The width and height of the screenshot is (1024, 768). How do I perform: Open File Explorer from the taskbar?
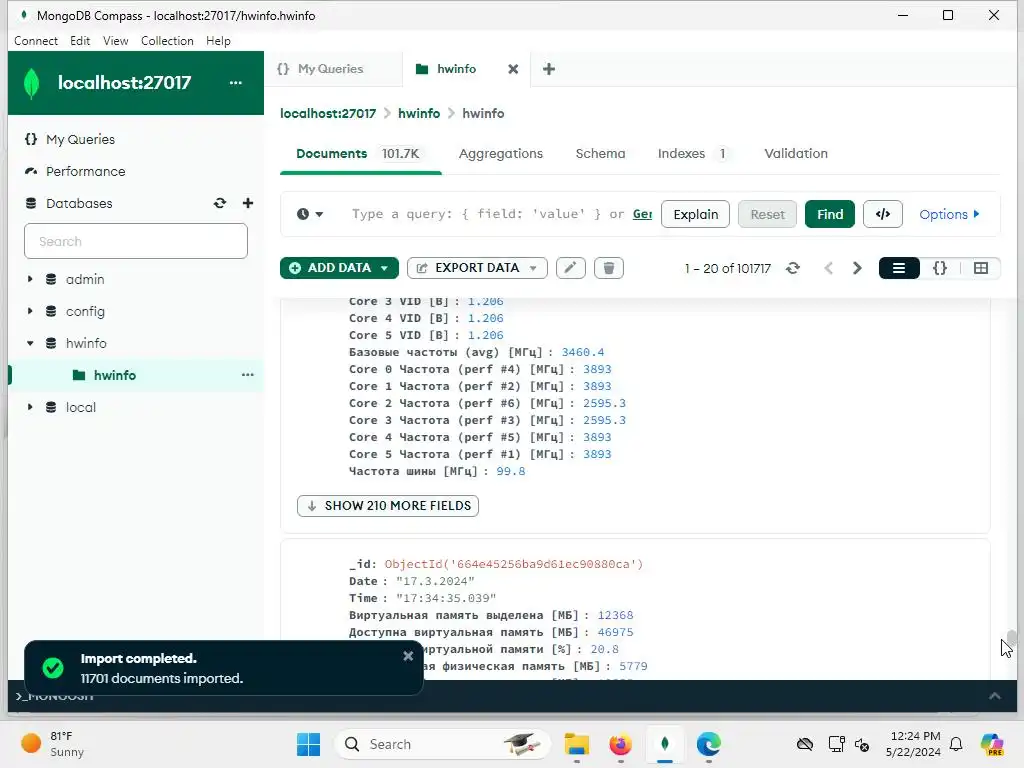click(x=577, y=744)
